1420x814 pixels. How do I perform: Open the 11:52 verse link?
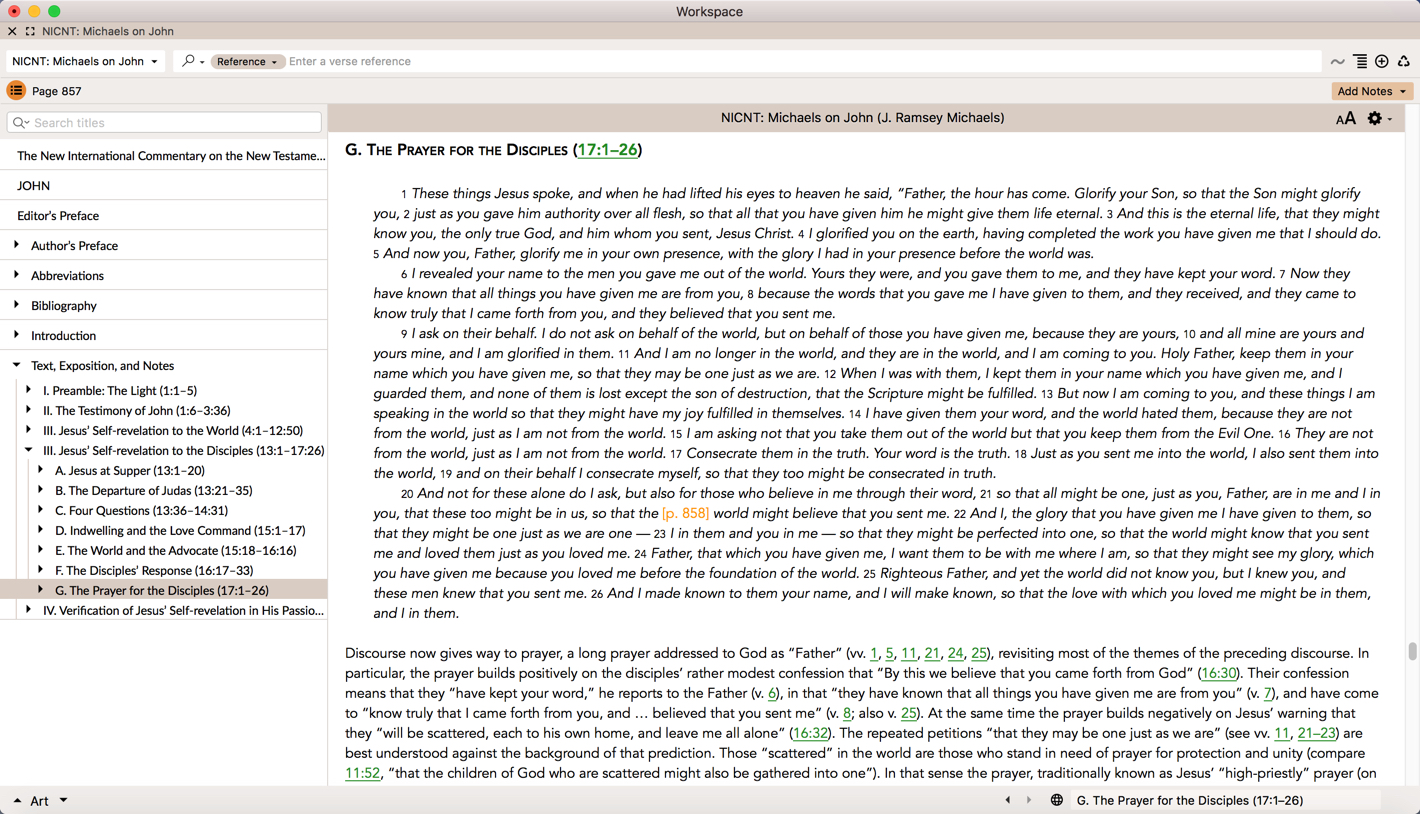tap(363, 773)
